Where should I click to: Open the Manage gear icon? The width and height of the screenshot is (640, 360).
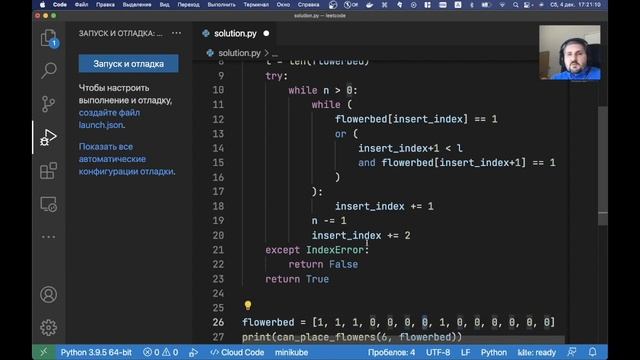(48, 327)
